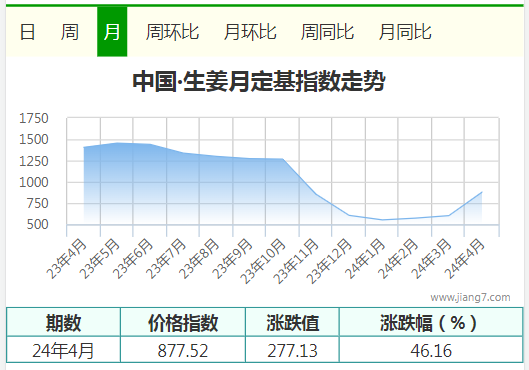This screenshot has width=529, height=370.
Task: Click table header 价格指数
Action: (x=183, y=322)
